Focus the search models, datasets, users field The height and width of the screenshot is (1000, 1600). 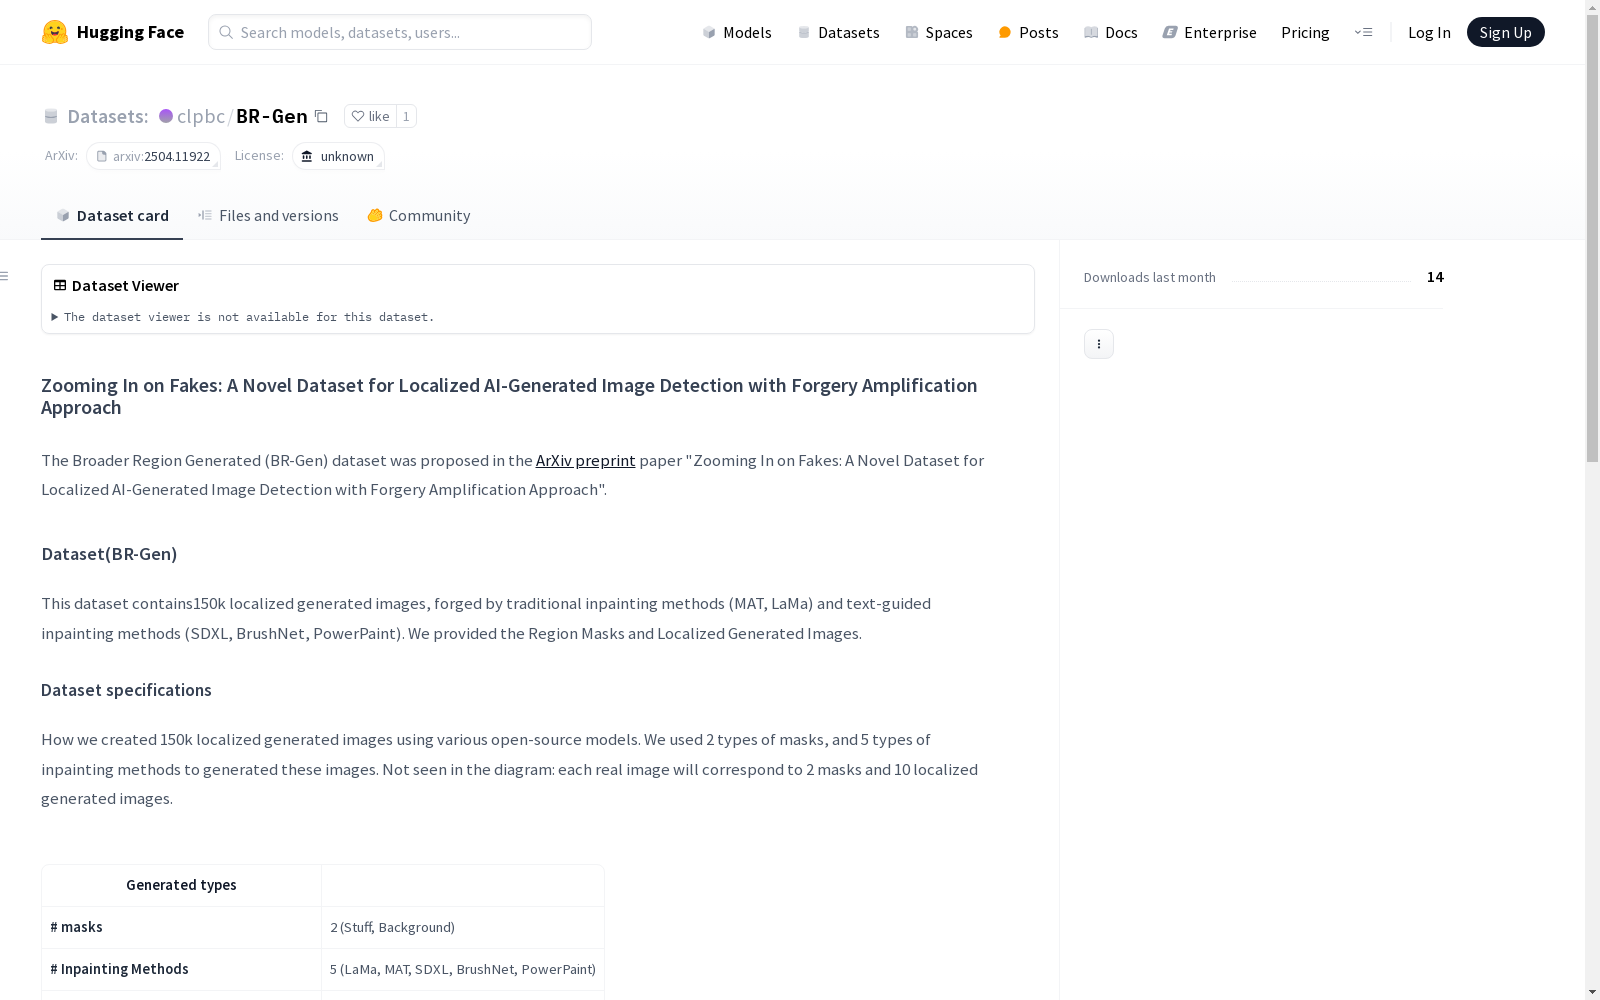click(400, 32)
